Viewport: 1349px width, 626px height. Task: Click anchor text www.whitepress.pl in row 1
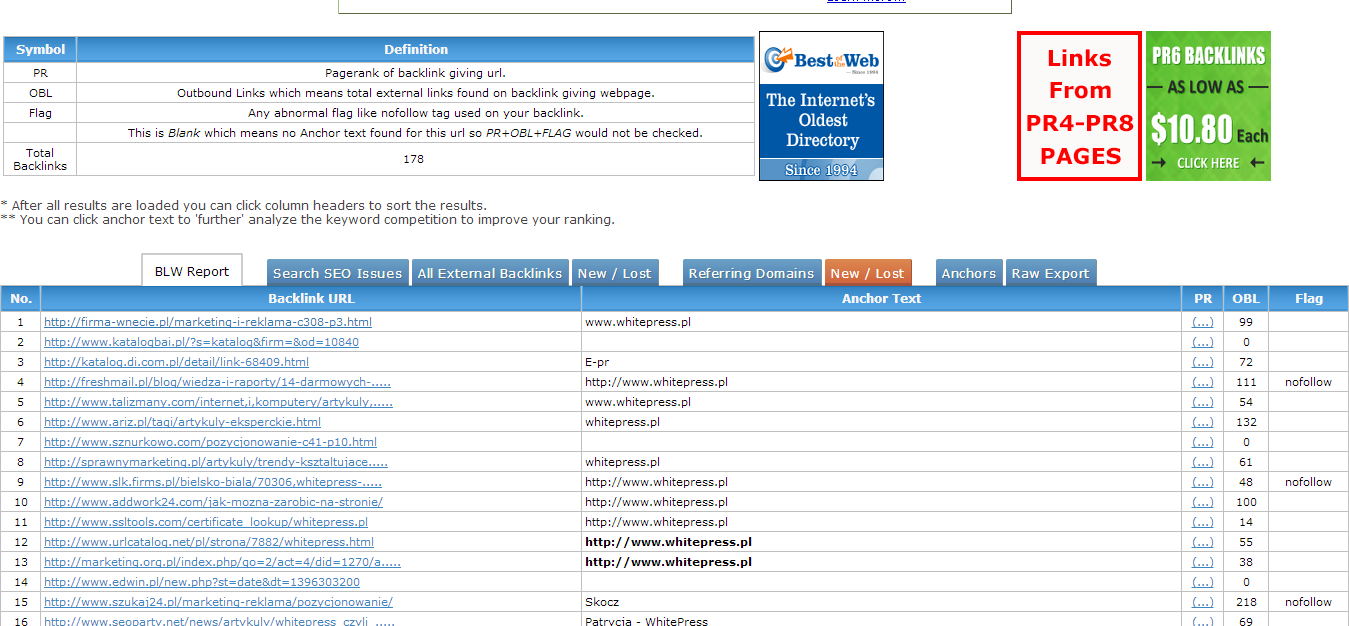coord(638,322)
